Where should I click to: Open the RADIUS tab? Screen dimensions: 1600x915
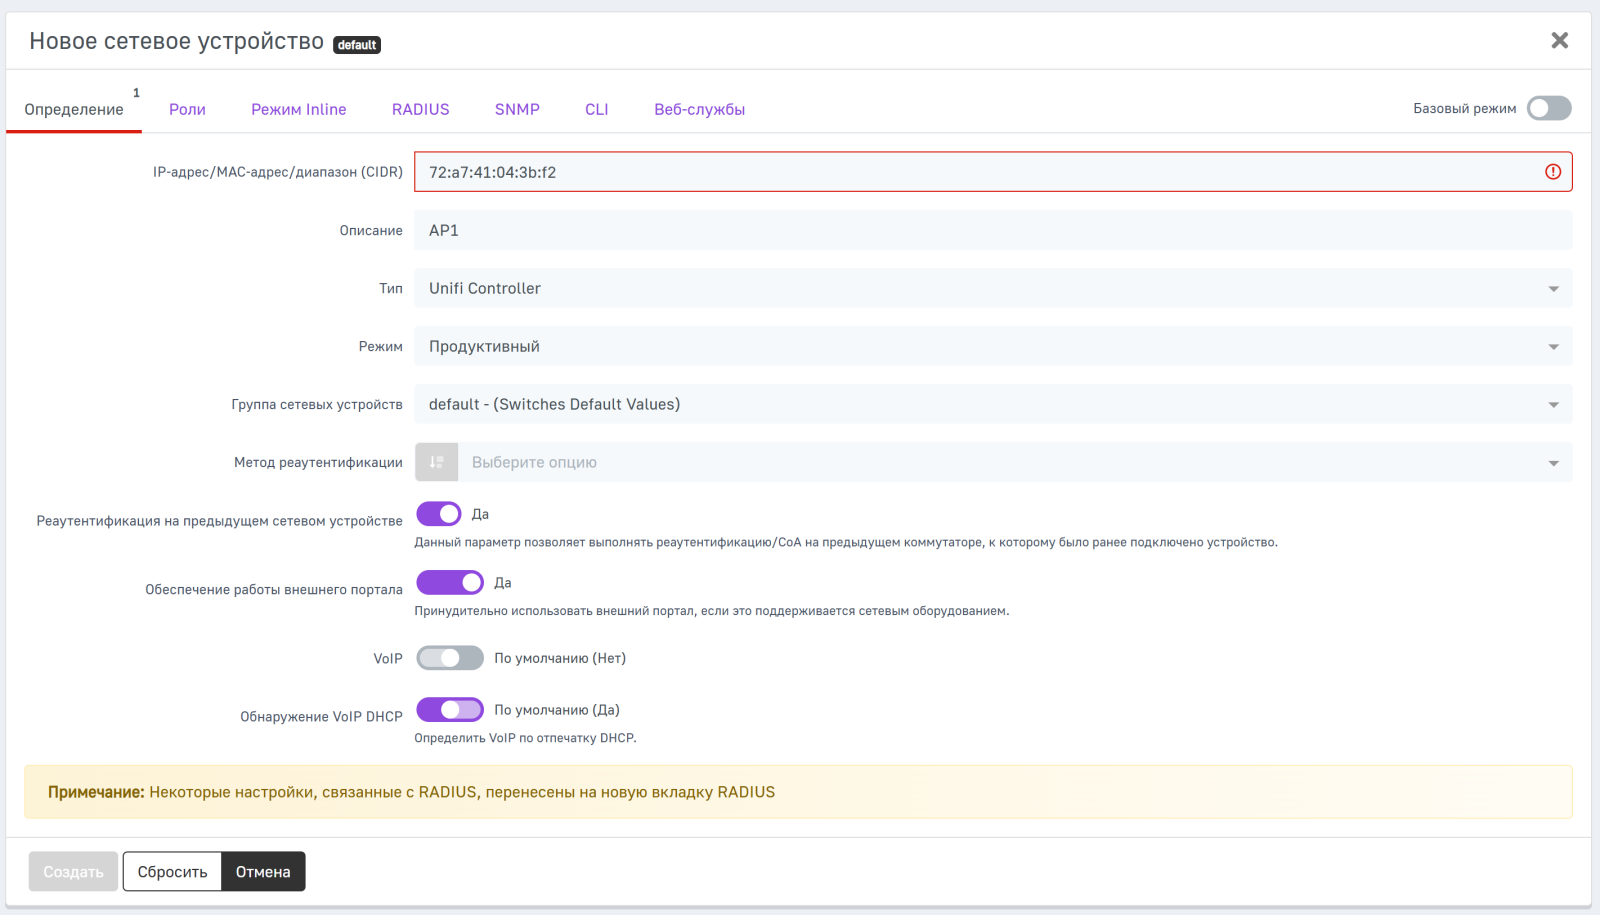(x=420, y=109)
